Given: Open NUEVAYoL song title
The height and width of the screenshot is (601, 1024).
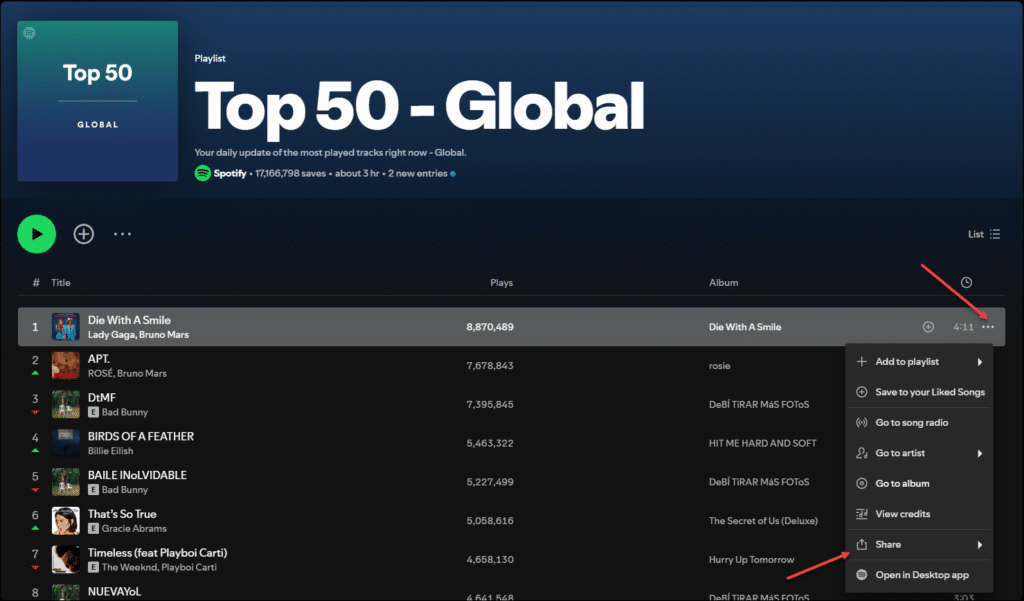Looking at the screenshot, I should tap(114, 591).
